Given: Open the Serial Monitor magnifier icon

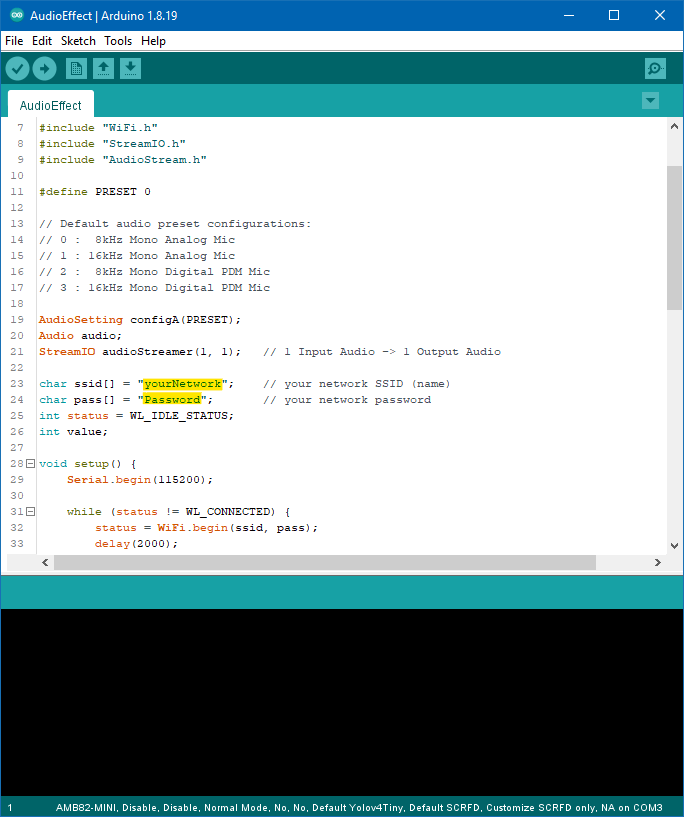Looking at the screenshot, I should click(655, 68).
